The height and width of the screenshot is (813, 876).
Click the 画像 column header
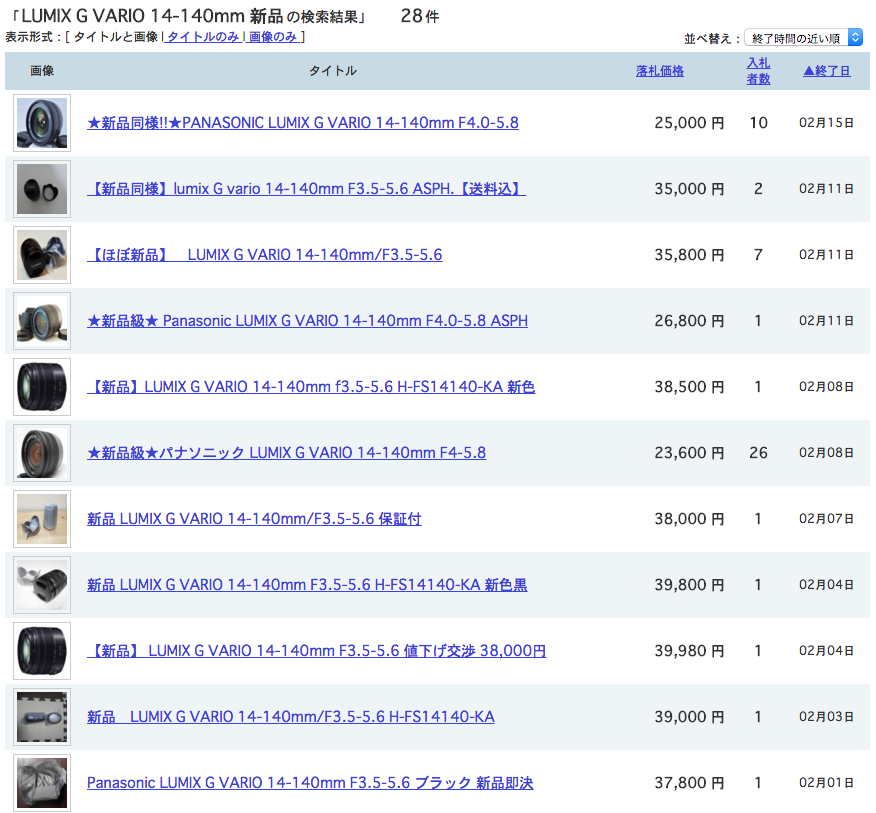pyautogui.click(x=42, y=71)
